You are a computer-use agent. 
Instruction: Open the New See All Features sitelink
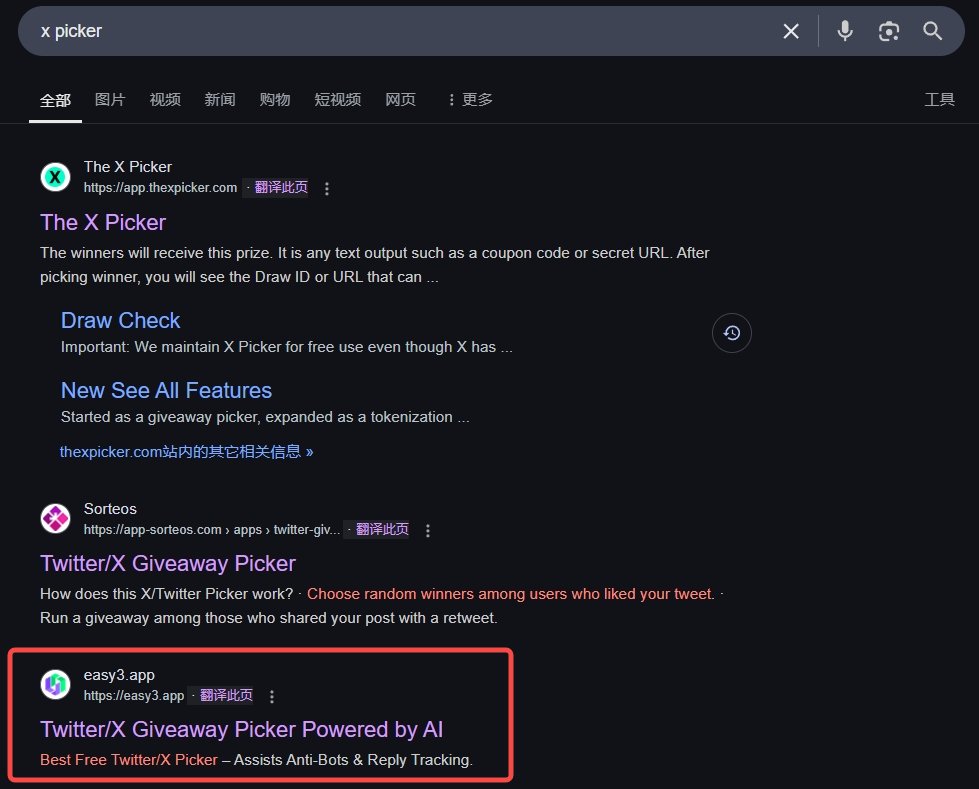point(166,390)
